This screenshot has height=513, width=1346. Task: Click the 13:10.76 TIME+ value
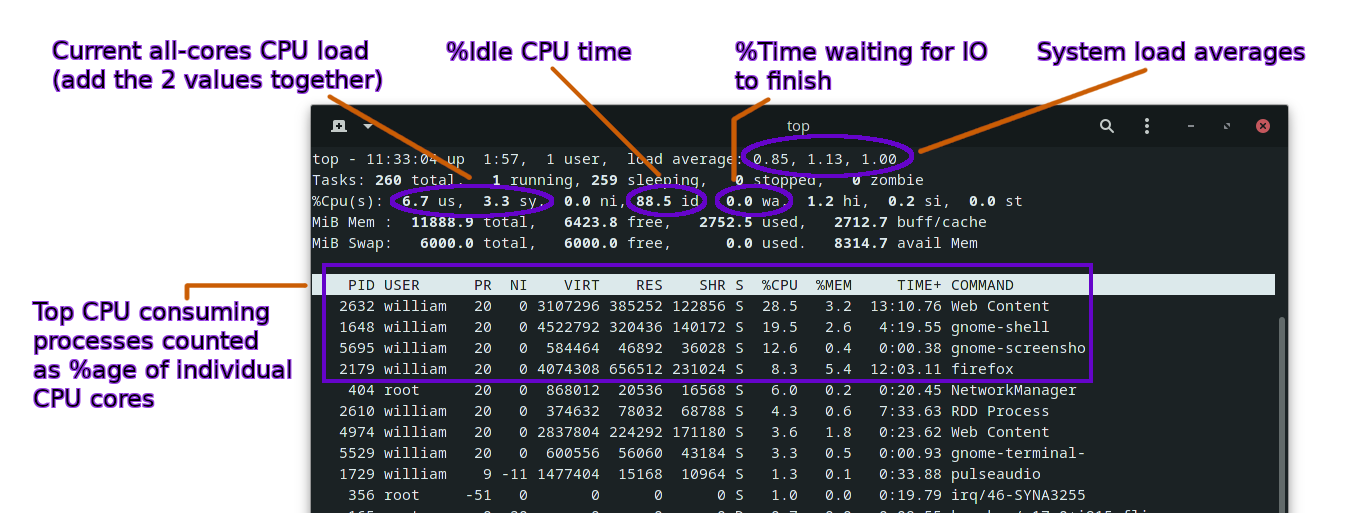(x=905, y=306)
